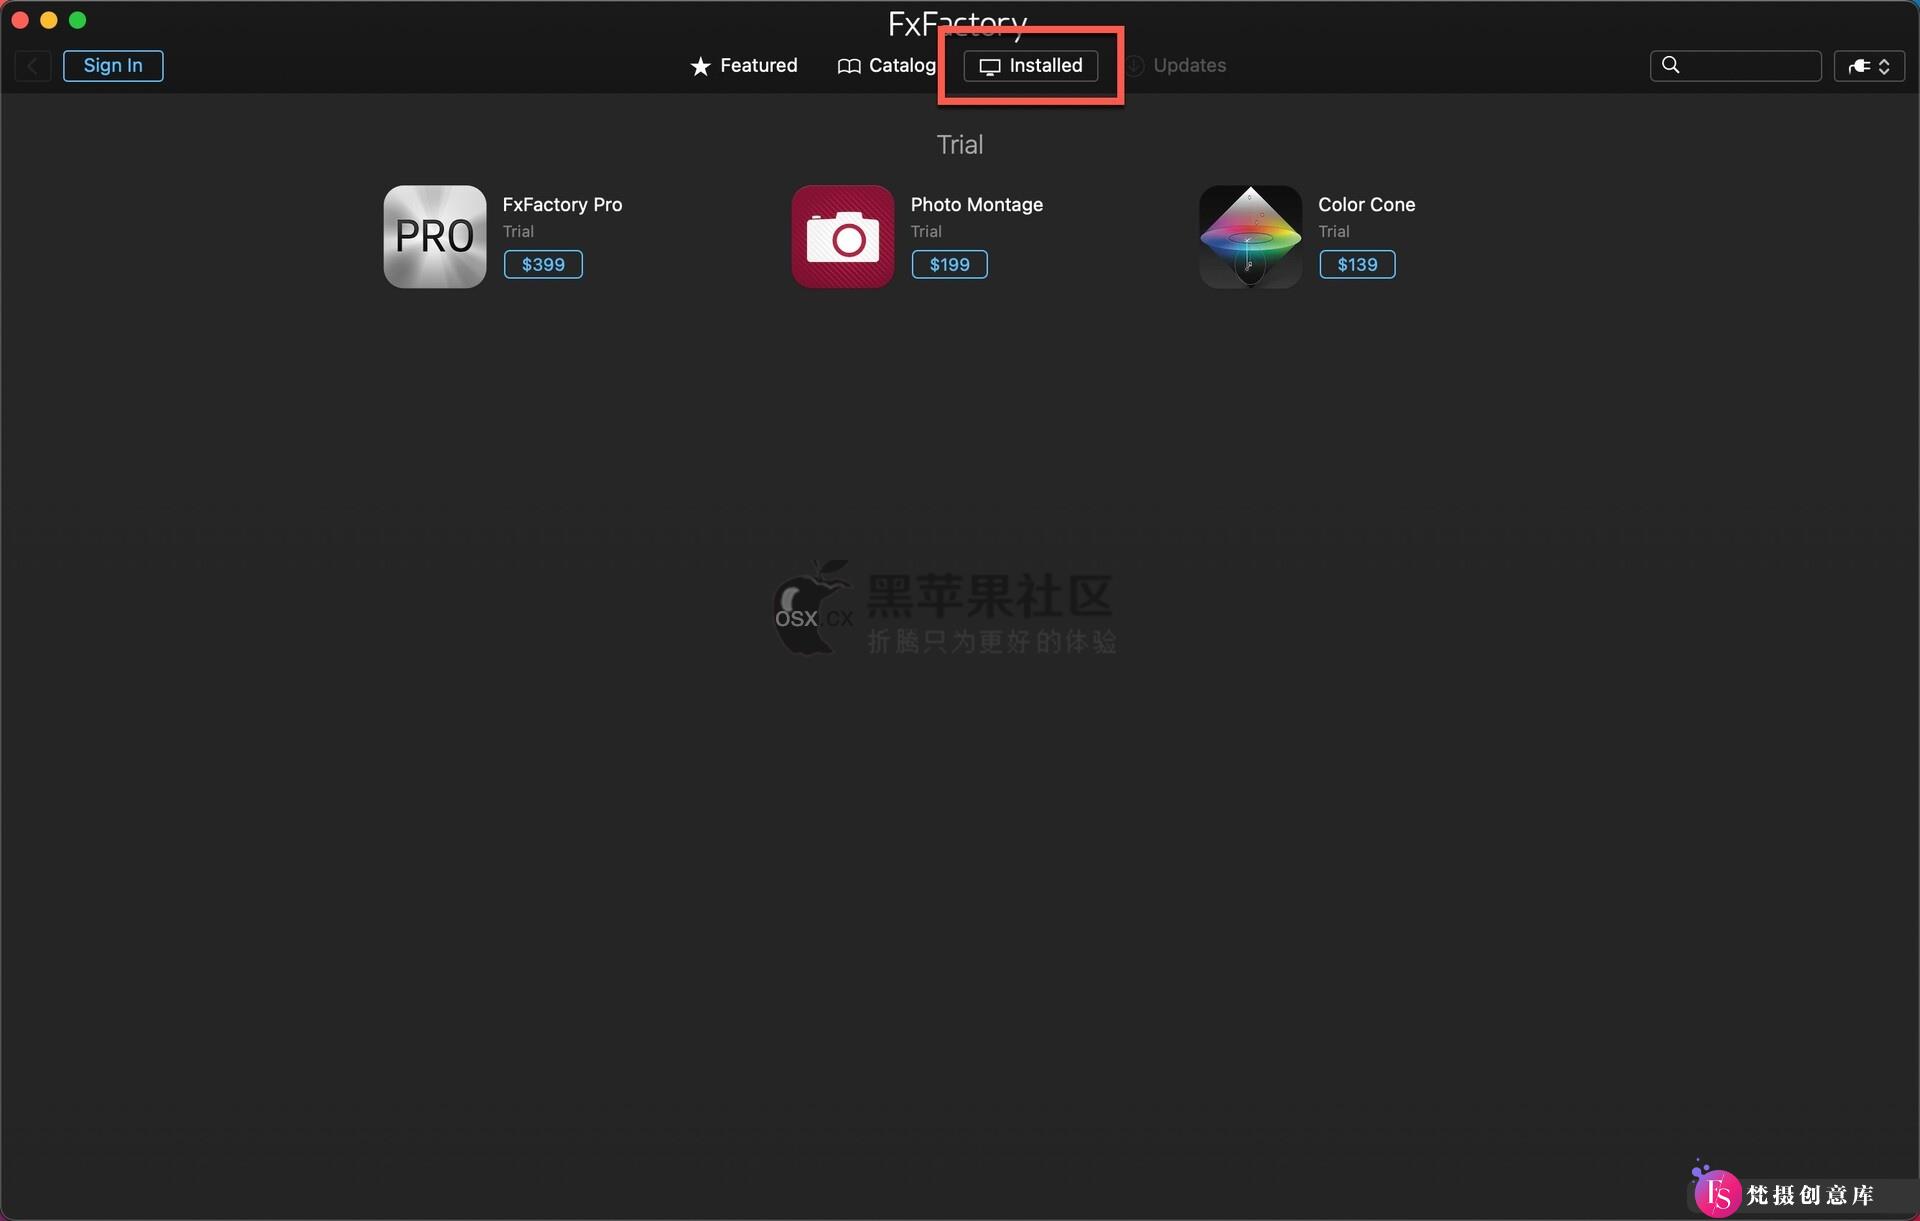Focus the search input field
The image size is (1920, 1221).
click(1736, 66)
